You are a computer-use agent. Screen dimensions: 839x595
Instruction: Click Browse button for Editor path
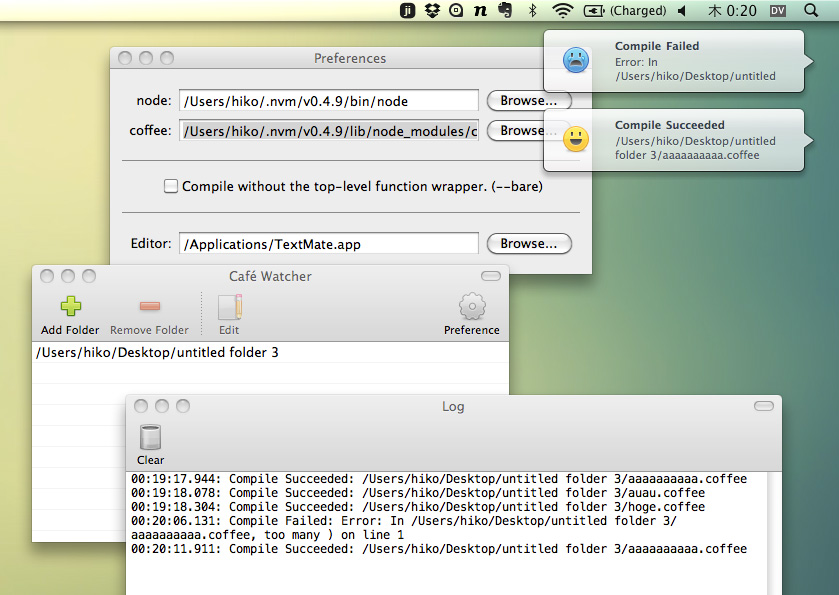point(529,244)
